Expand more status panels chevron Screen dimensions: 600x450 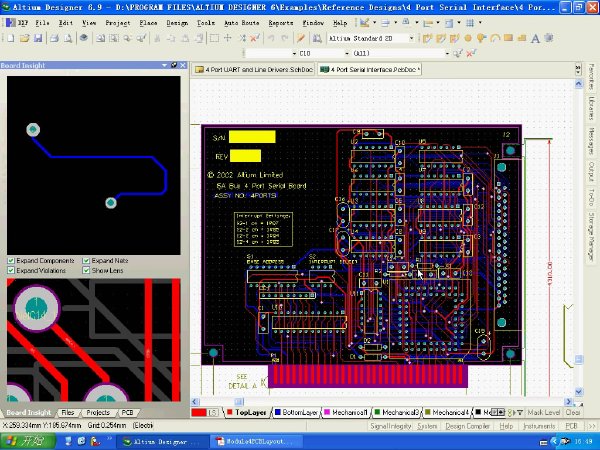click(592, 426)
